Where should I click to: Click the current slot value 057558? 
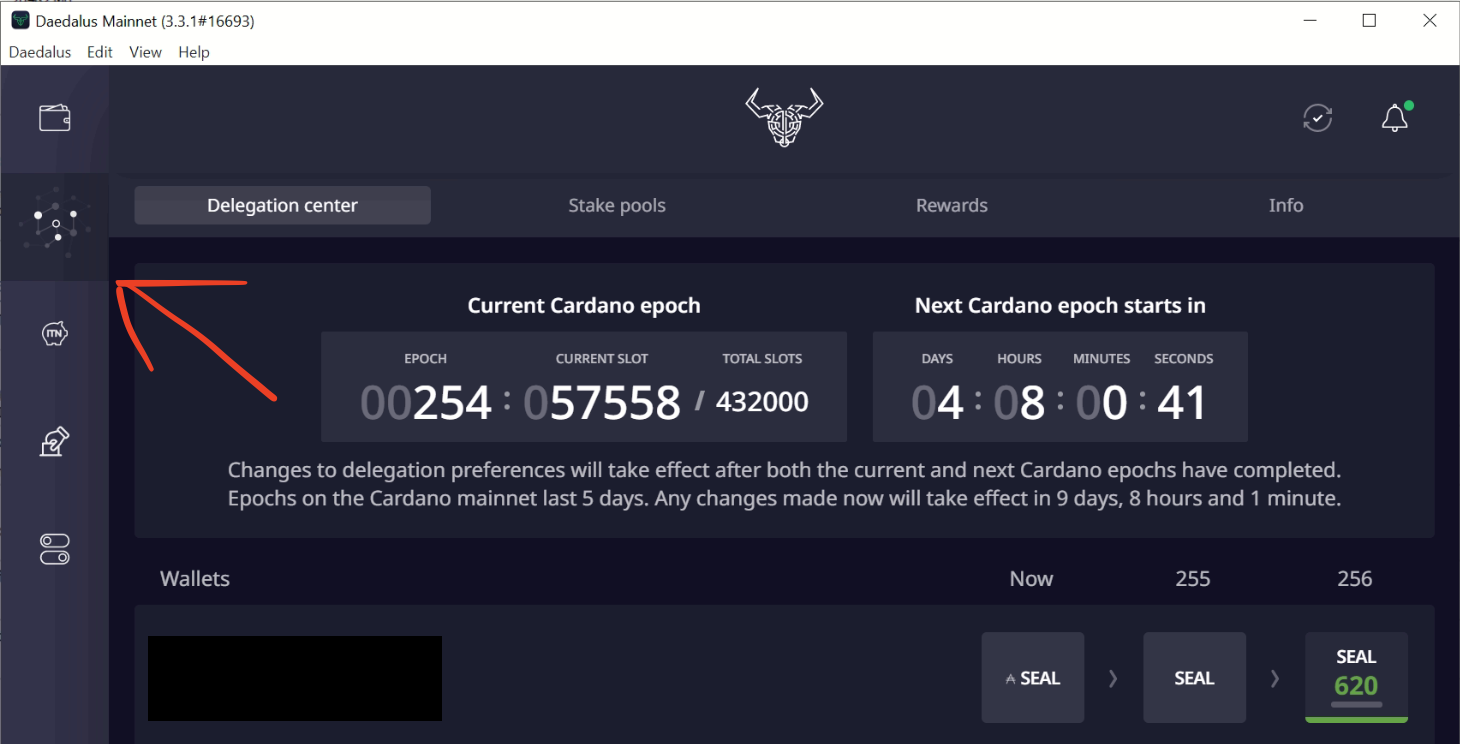coord(602,403)
